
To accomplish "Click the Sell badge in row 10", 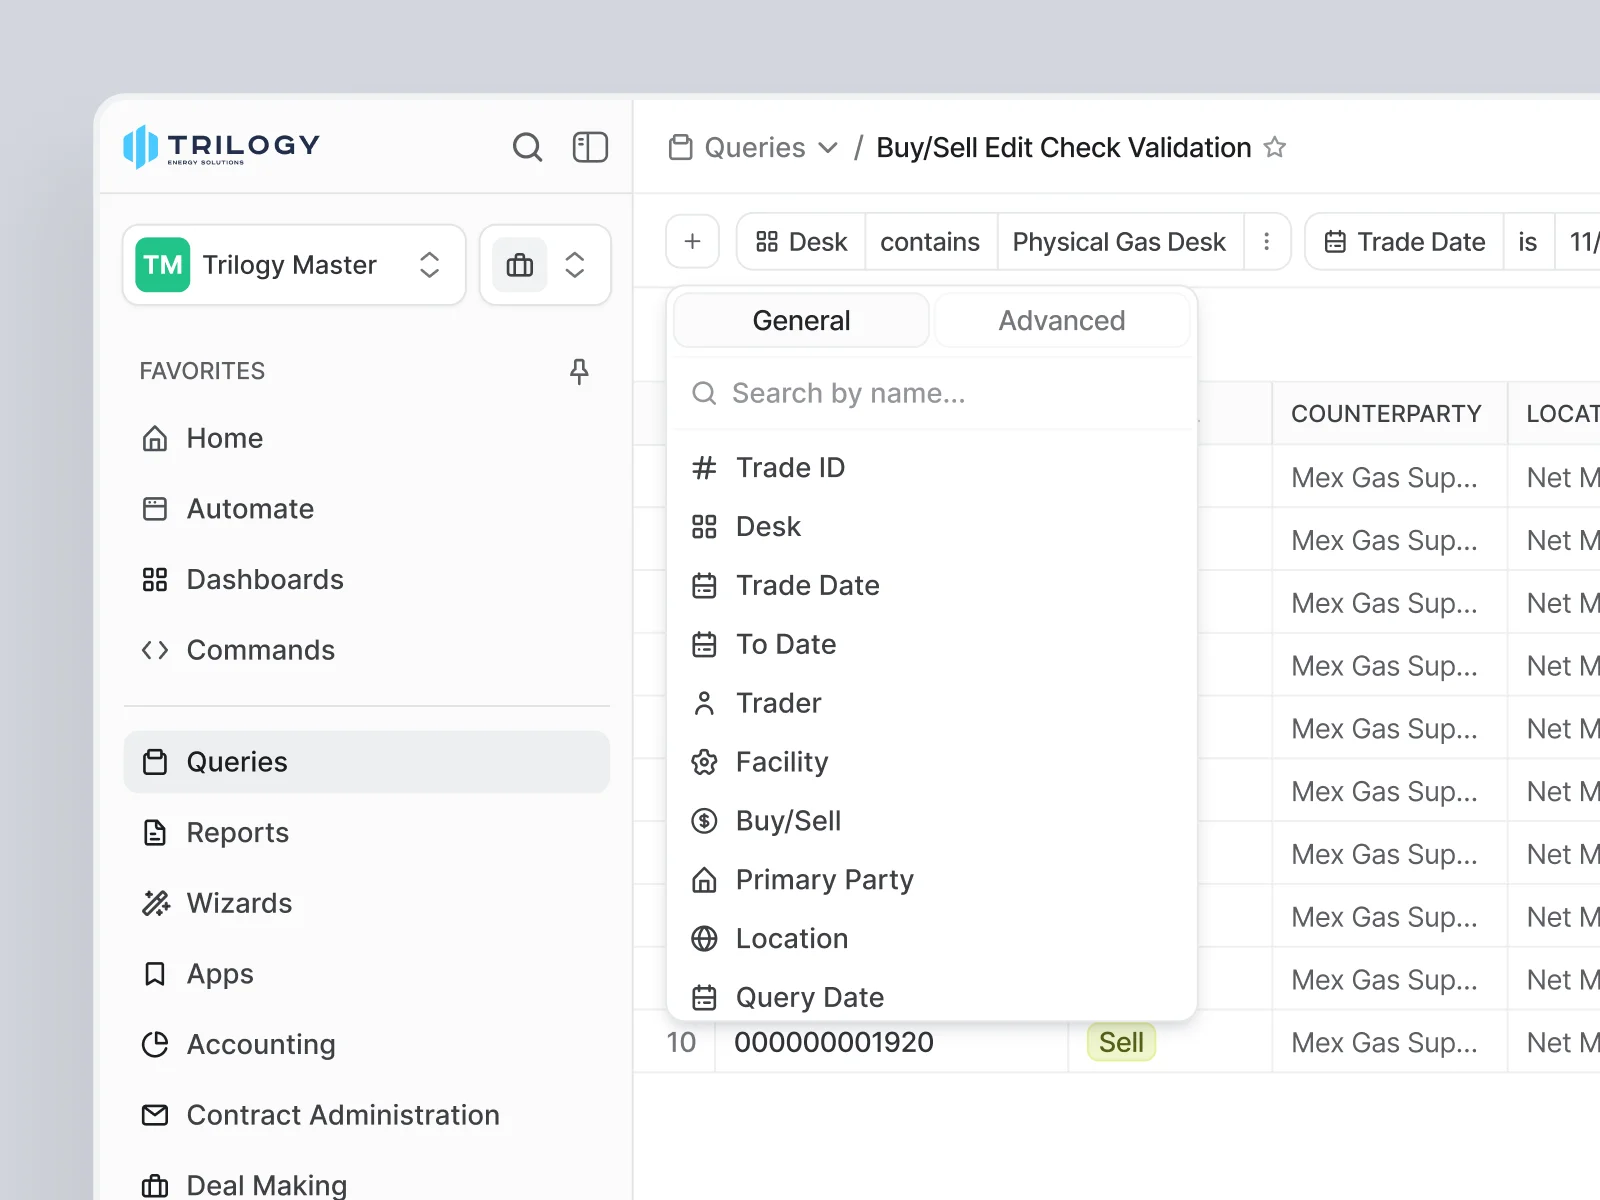I will pos(1121,1043).
